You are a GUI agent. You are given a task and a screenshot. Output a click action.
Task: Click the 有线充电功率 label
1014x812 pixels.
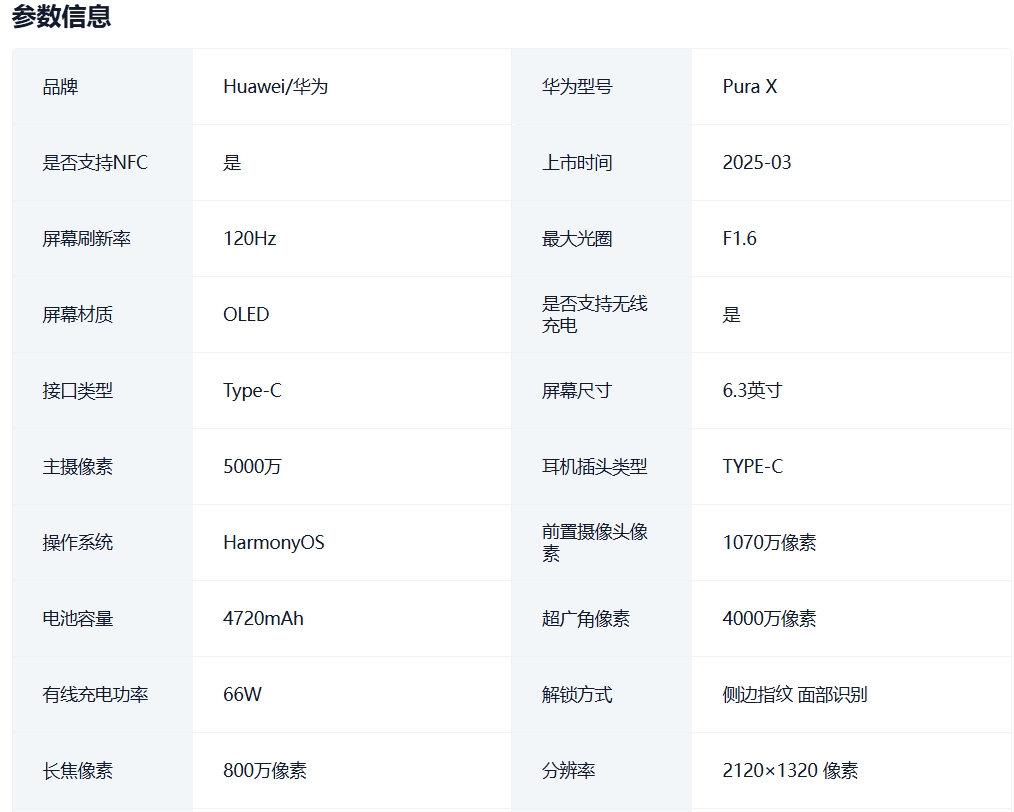point(95,694)
